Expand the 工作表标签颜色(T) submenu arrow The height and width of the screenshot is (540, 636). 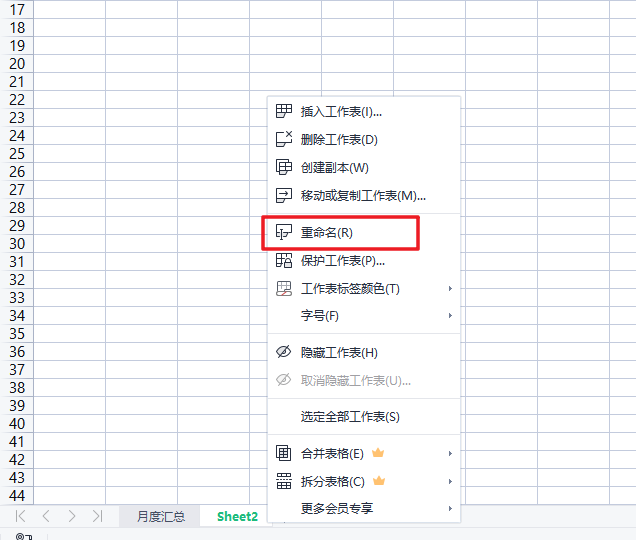point(450,288)
